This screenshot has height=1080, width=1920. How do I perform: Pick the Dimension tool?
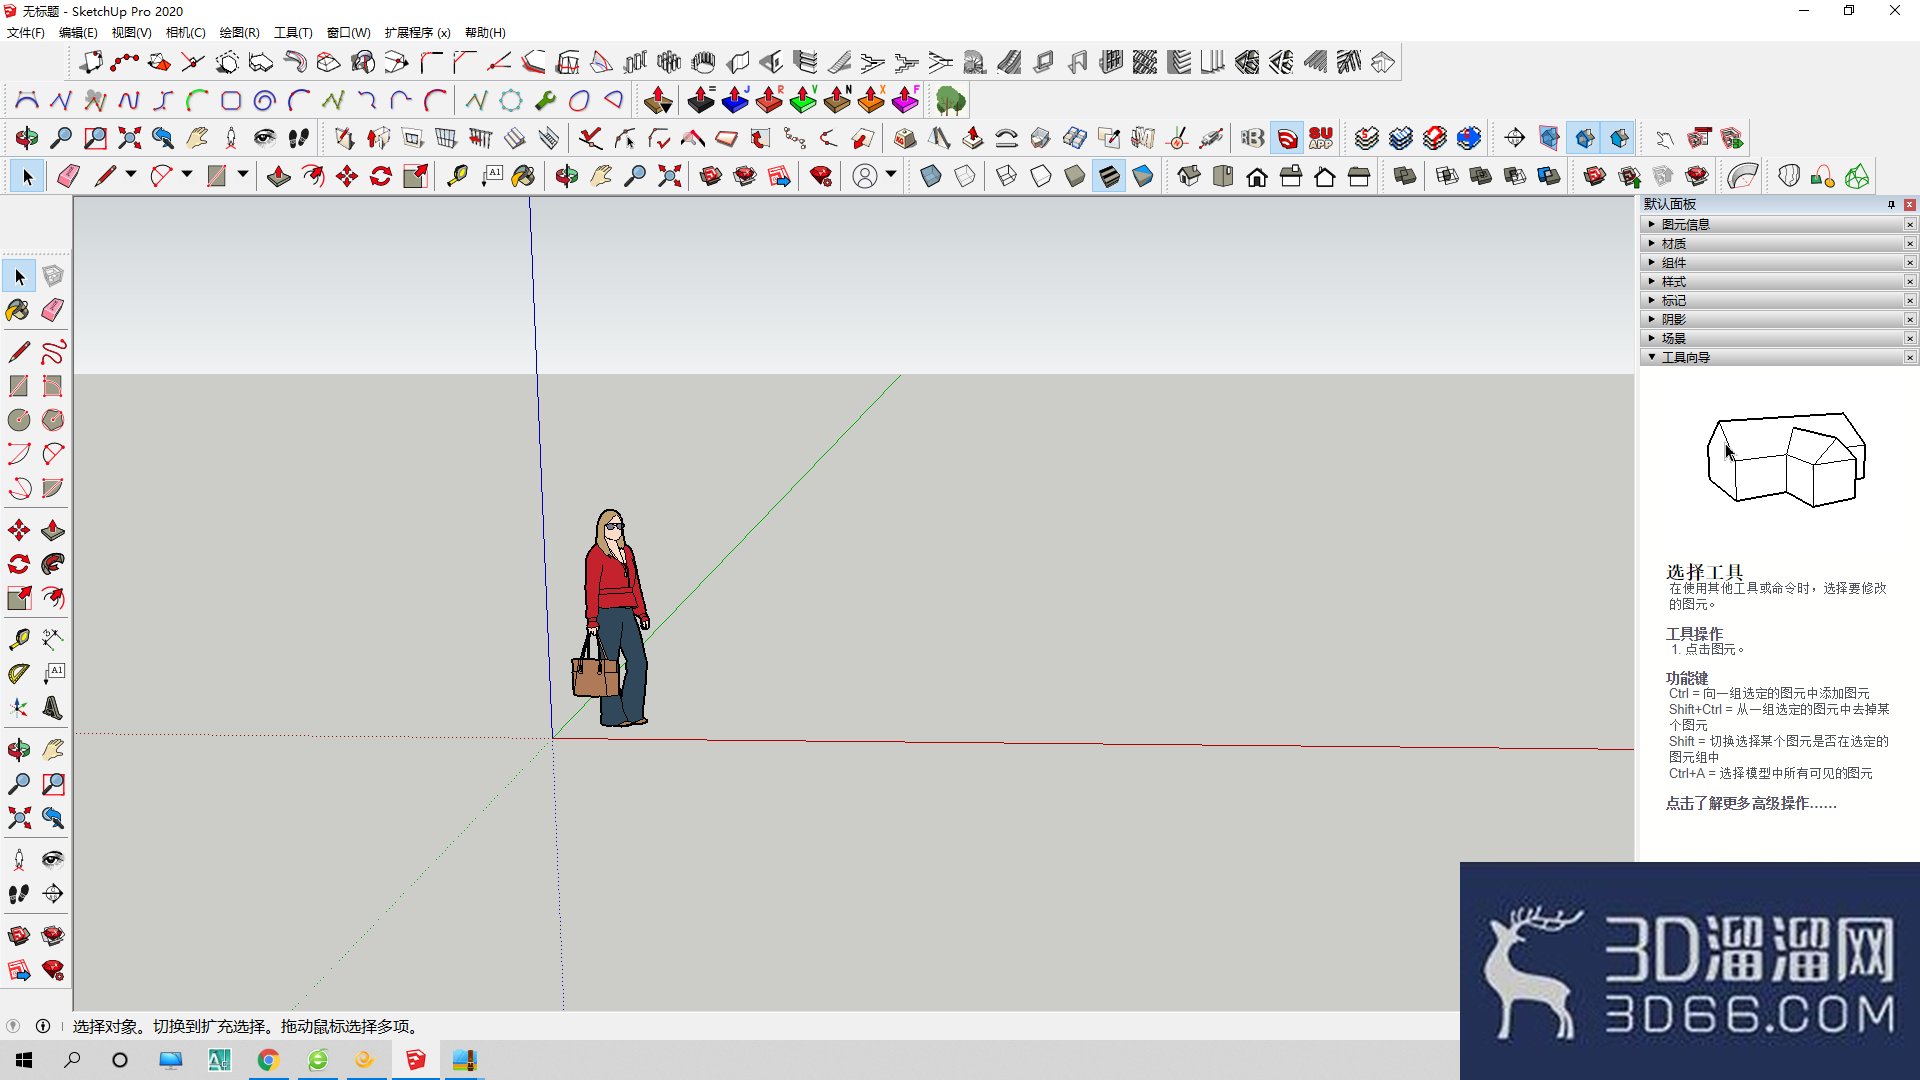pyautogui.click(x=53, y=640)
